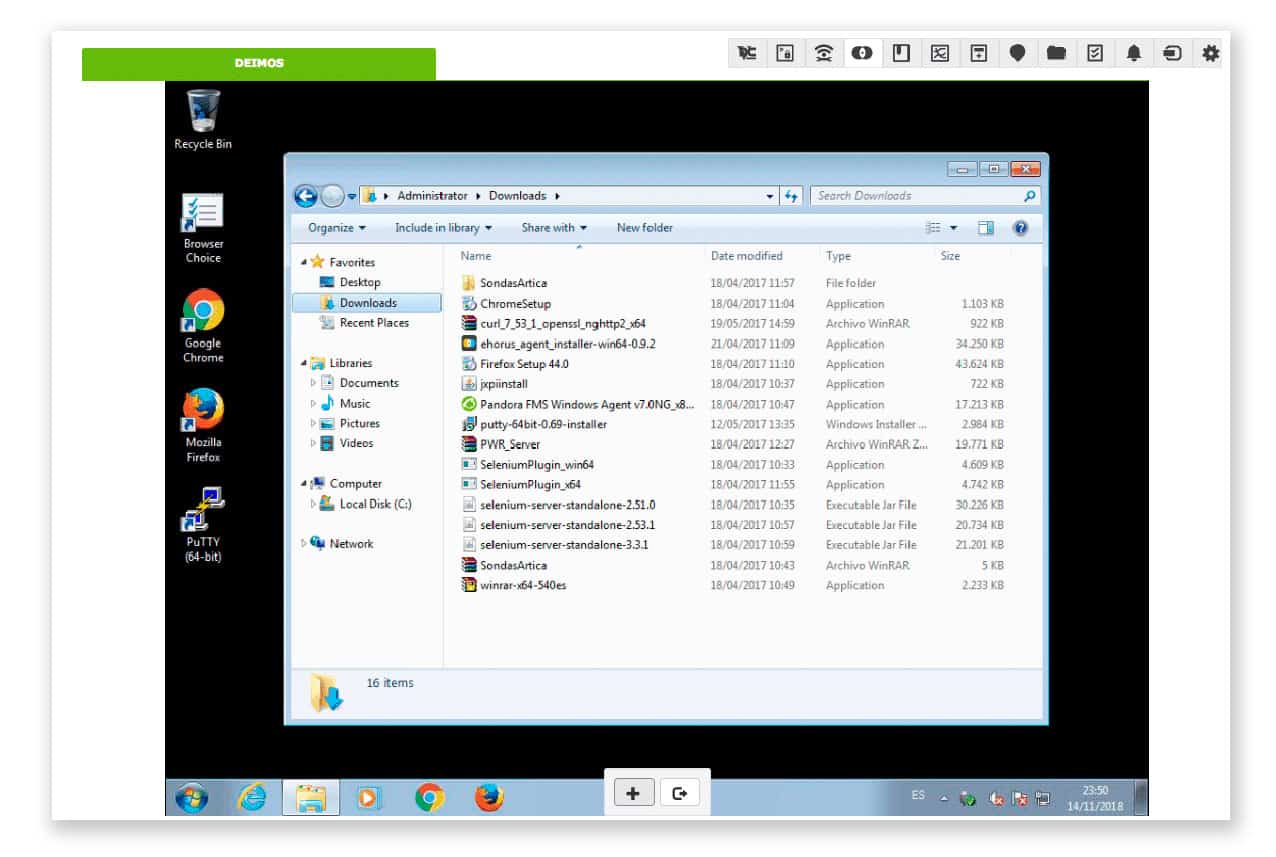Image resolution: width=1276 pixels, height=857 pixels.
Task: Open the Organize dropdown menu
Action: [x=336, y=228]
